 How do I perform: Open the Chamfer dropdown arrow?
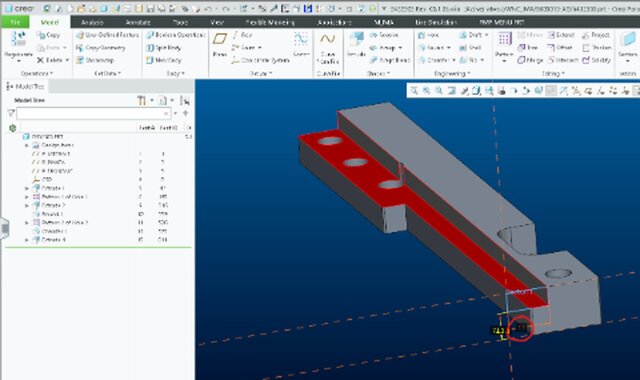pos(453,60)
